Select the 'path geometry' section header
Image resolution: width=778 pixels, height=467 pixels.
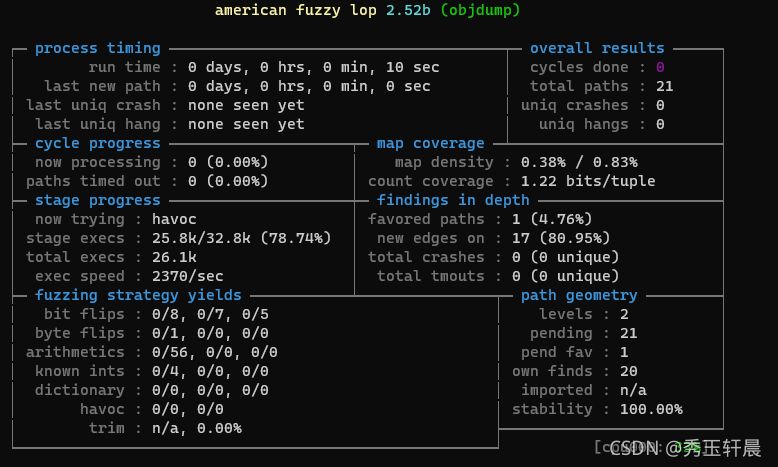pos(579,295)
